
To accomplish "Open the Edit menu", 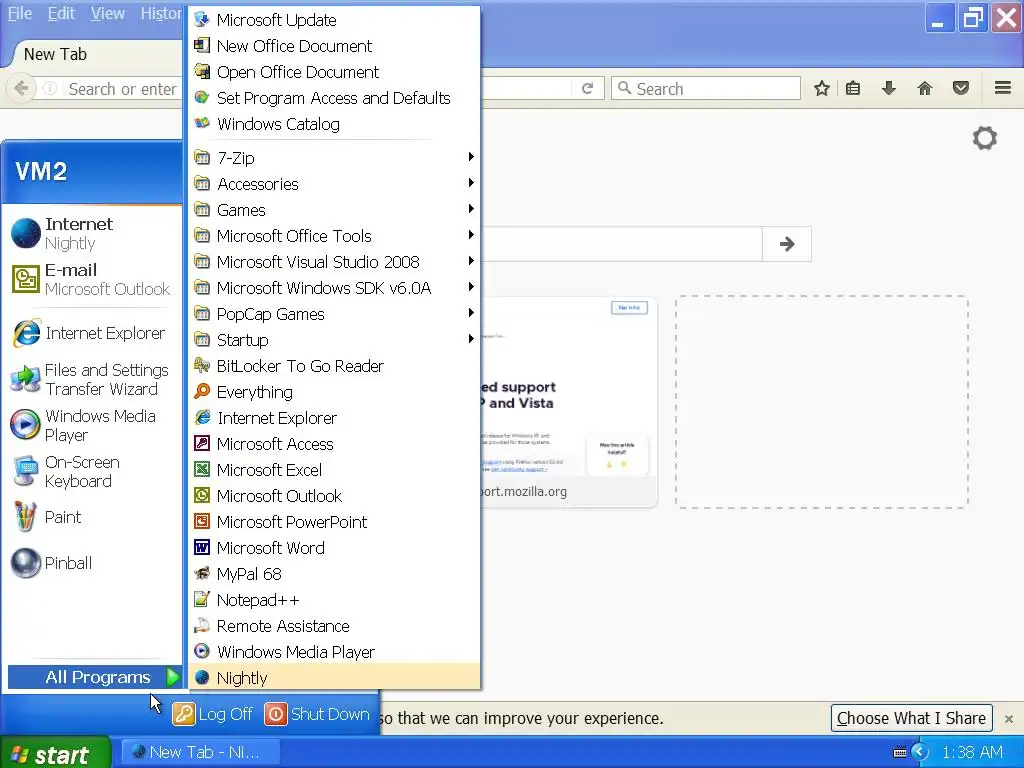I will pyautogui.click(x=61, y=13).
